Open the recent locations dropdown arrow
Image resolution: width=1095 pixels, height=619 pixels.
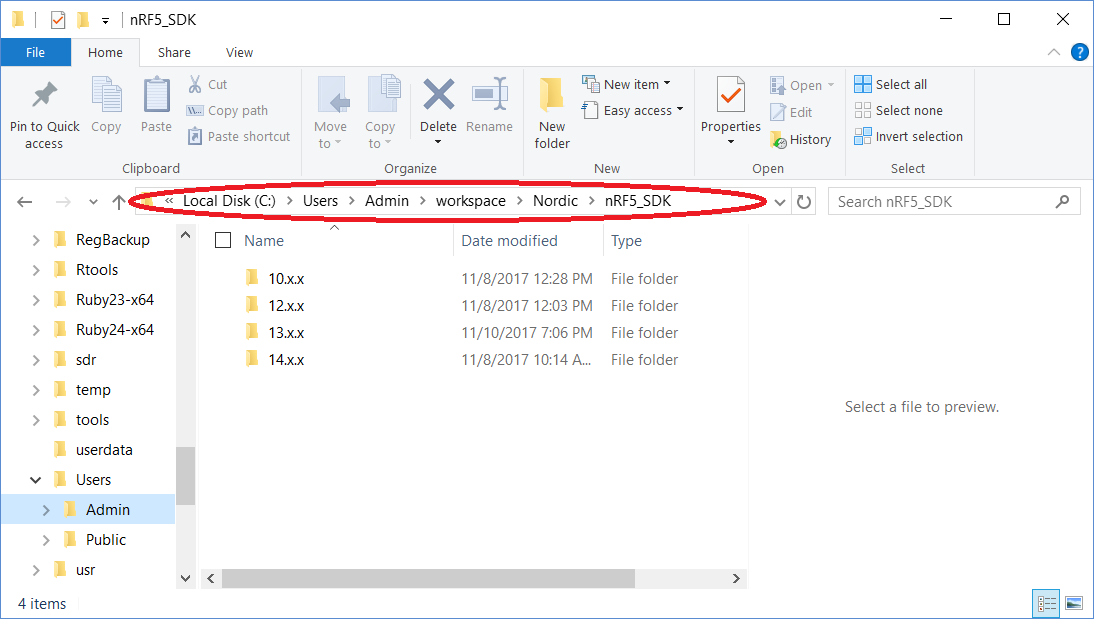click(93, 202)
